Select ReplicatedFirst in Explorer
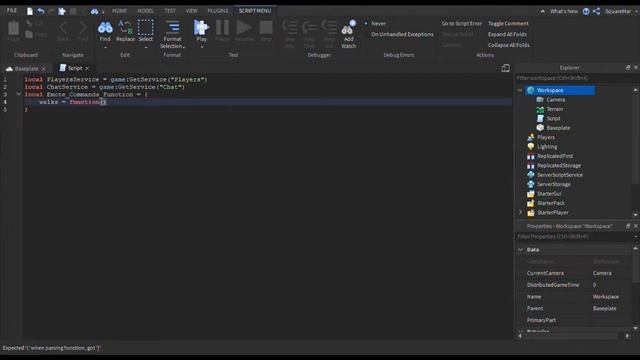Viewport: 640px width, 360px height. (555, 156)
